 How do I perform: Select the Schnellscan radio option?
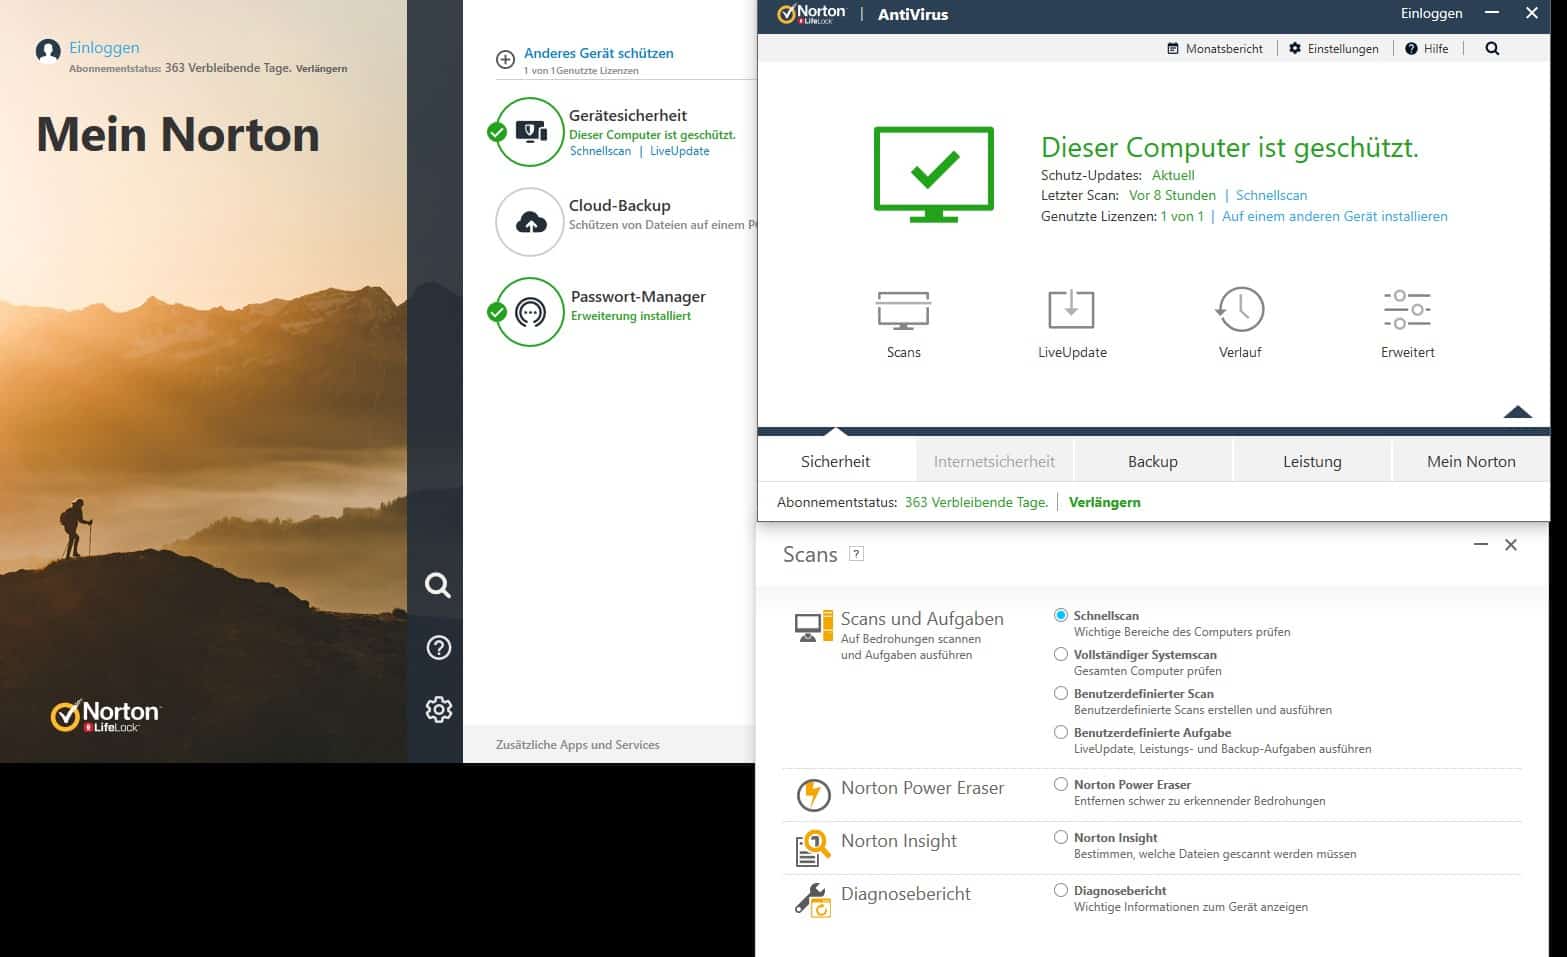1061,615
